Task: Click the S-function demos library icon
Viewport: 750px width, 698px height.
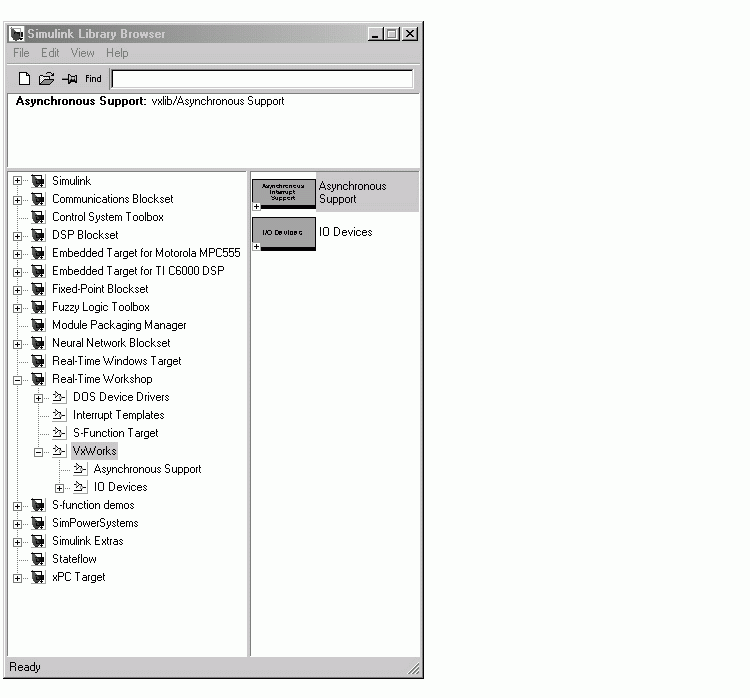Action: coord(38,505)
